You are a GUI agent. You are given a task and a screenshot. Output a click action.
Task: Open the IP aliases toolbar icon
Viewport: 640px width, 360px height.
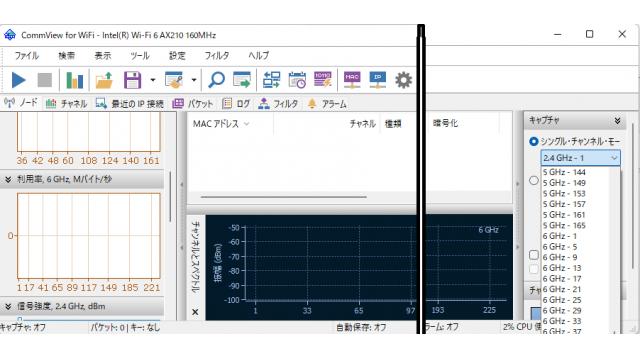[378, 80]
